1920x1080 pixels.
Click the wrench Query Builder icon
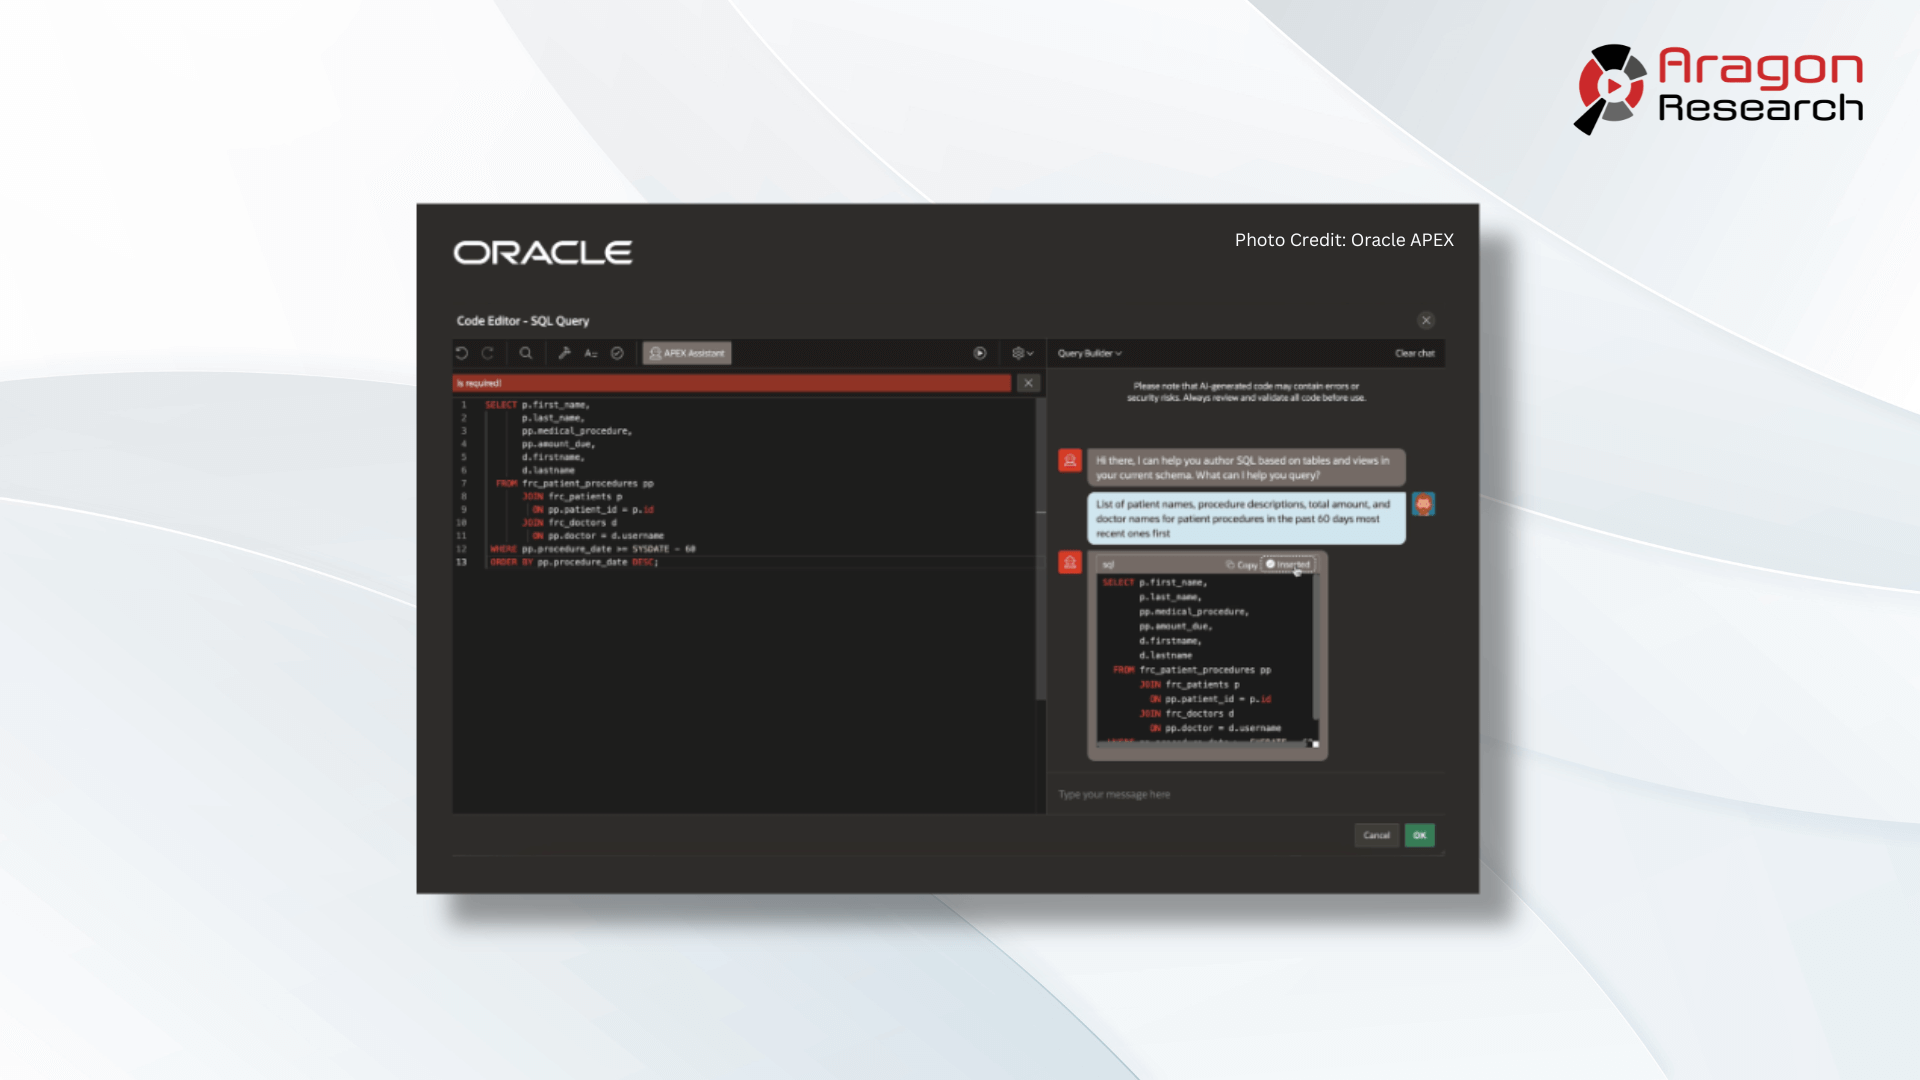(565, 353)
